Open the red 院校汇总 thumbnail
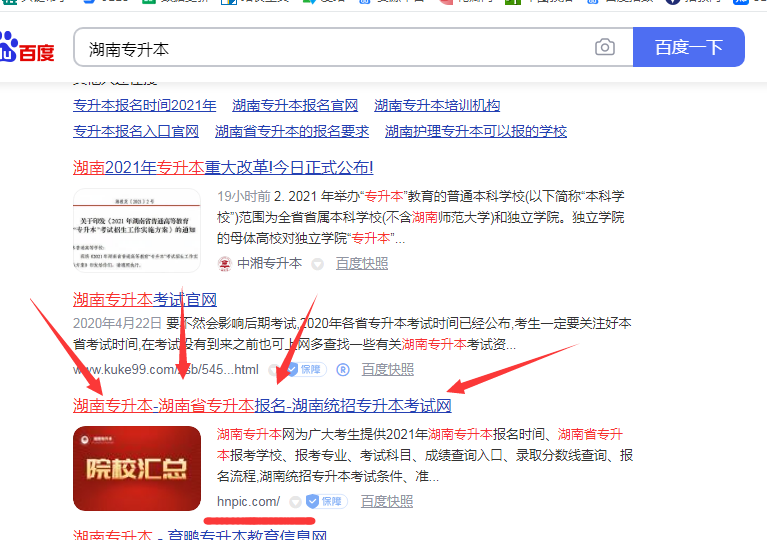The image size is (767, 540). pyautogui.click(x=137, y=468)
